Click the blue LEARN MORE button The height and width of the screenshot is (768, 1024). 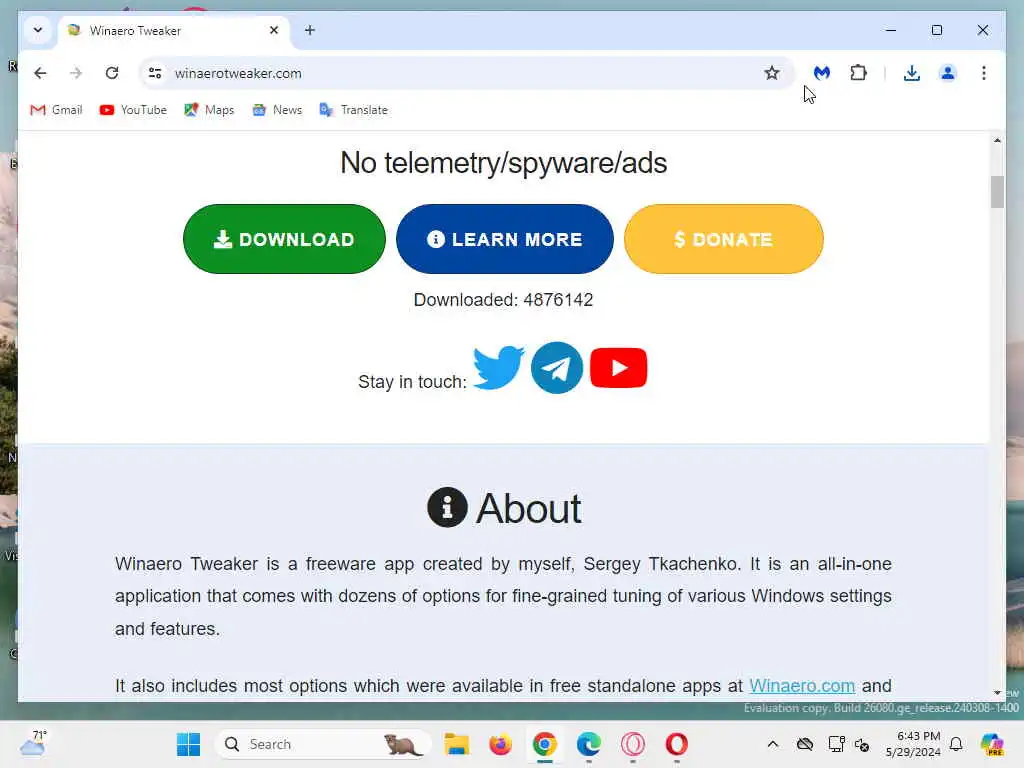click(505, 239)
